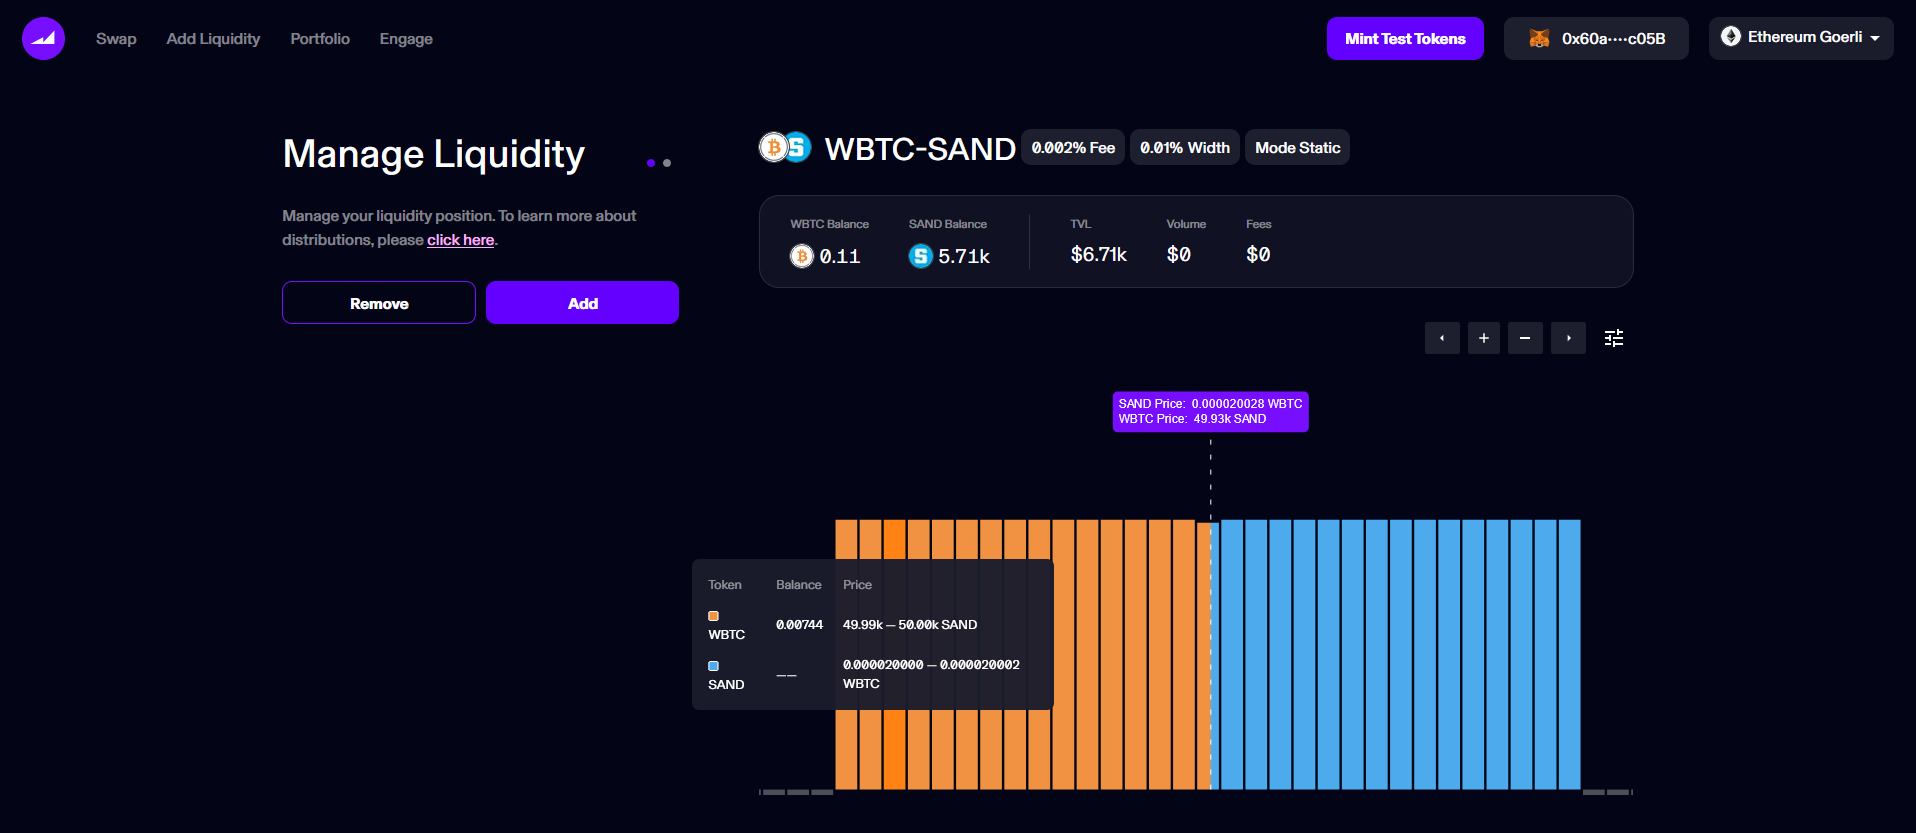The width and height of the screenshot is (1916, 833).
Task: Click the chart zoom out minus icon
Action: pos(1525,338)
